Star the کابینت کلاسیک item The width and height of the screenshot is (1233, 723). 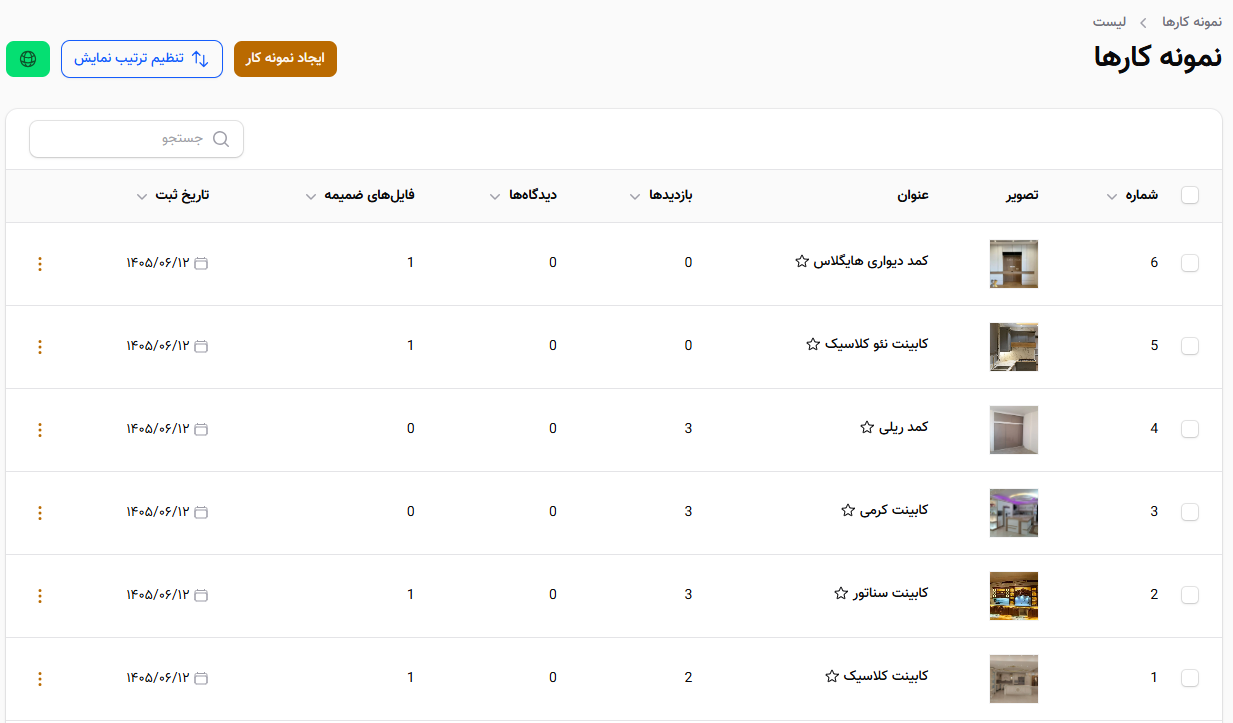click(831, 676)
